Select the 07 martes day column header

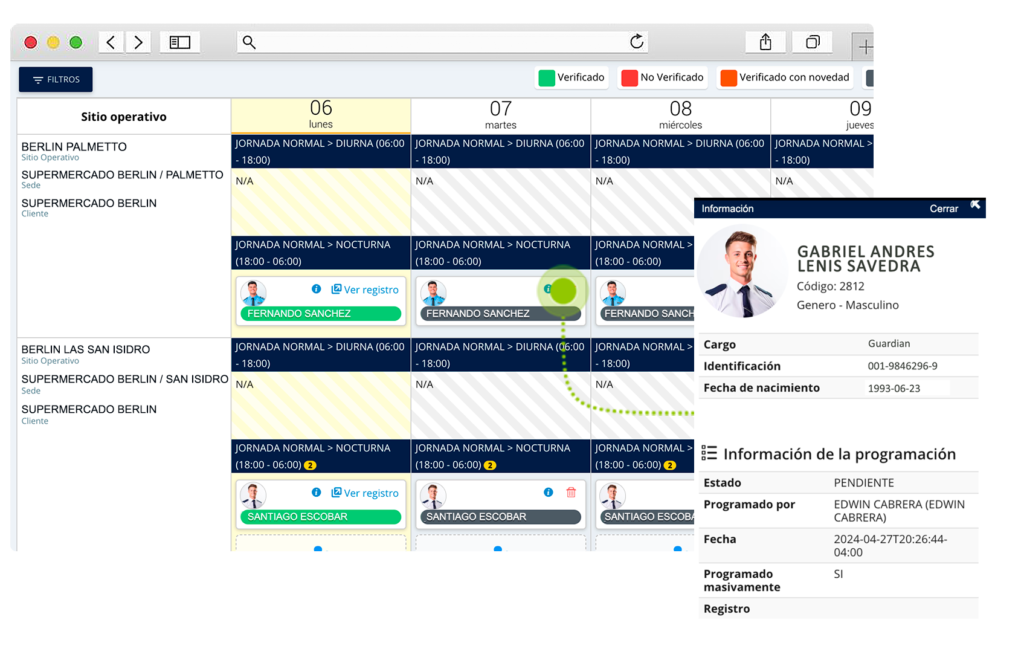click(x=500, y=115)
